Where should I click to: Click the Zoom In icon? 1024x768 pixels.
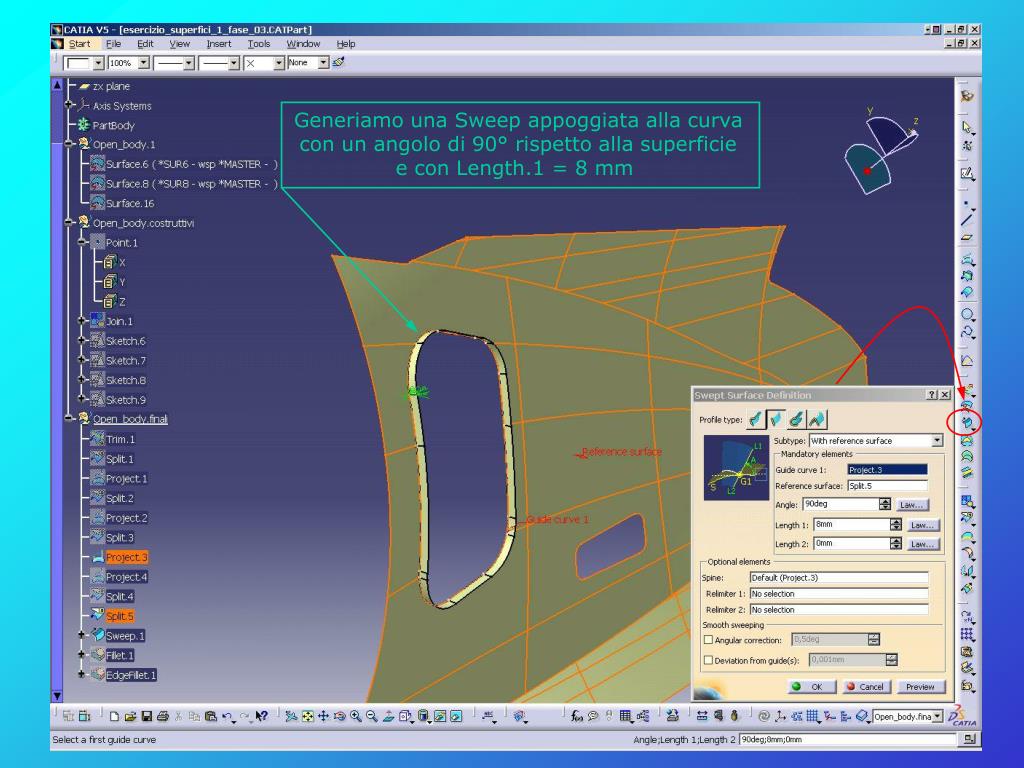[356, 716]
